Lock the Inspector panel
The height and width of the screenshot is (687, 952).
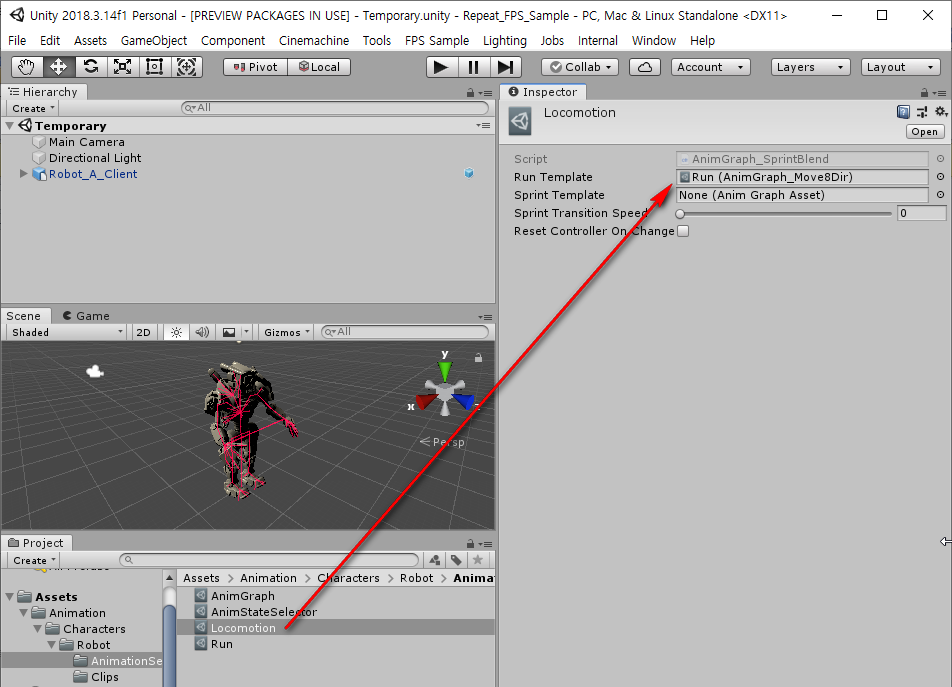924,93
